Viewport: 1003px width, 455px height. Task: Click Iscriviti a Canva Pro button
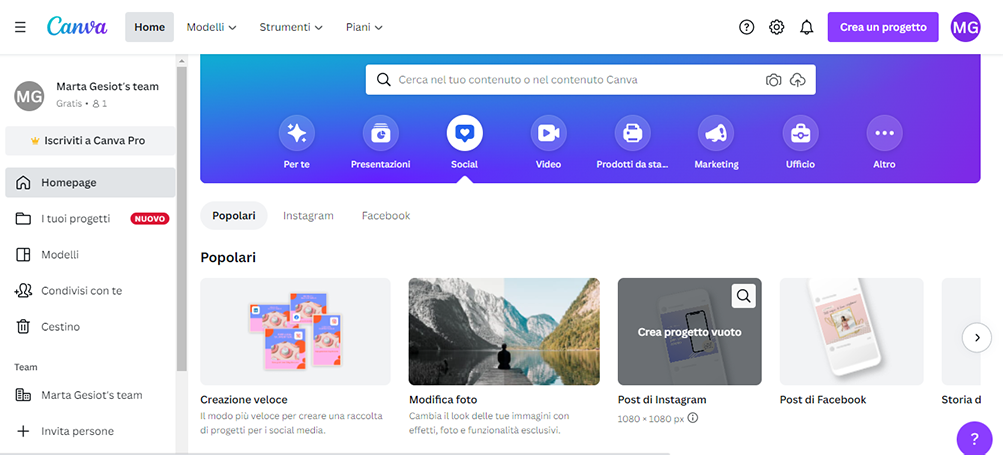[88, 141]
